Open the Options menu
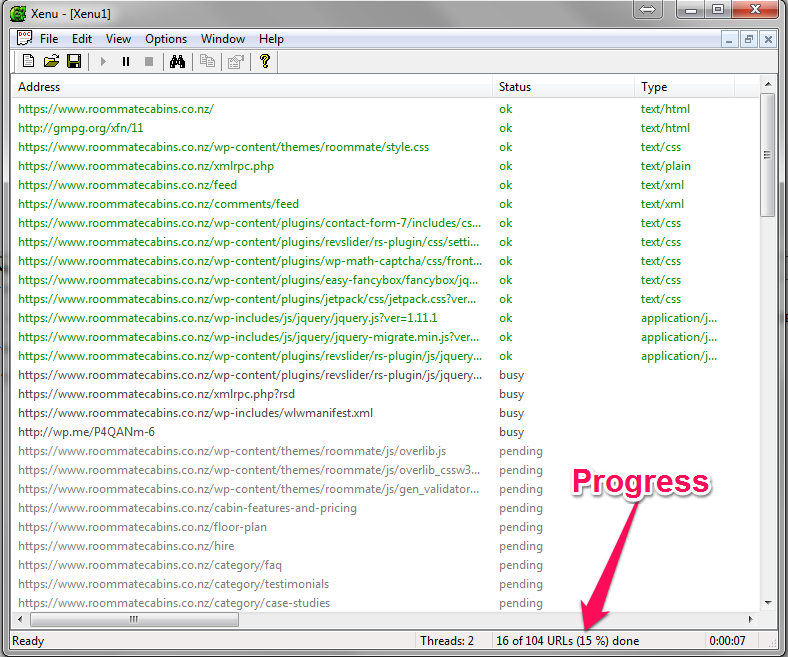The width and height of the screenshot is (788, 657). (x=166, y=39)
